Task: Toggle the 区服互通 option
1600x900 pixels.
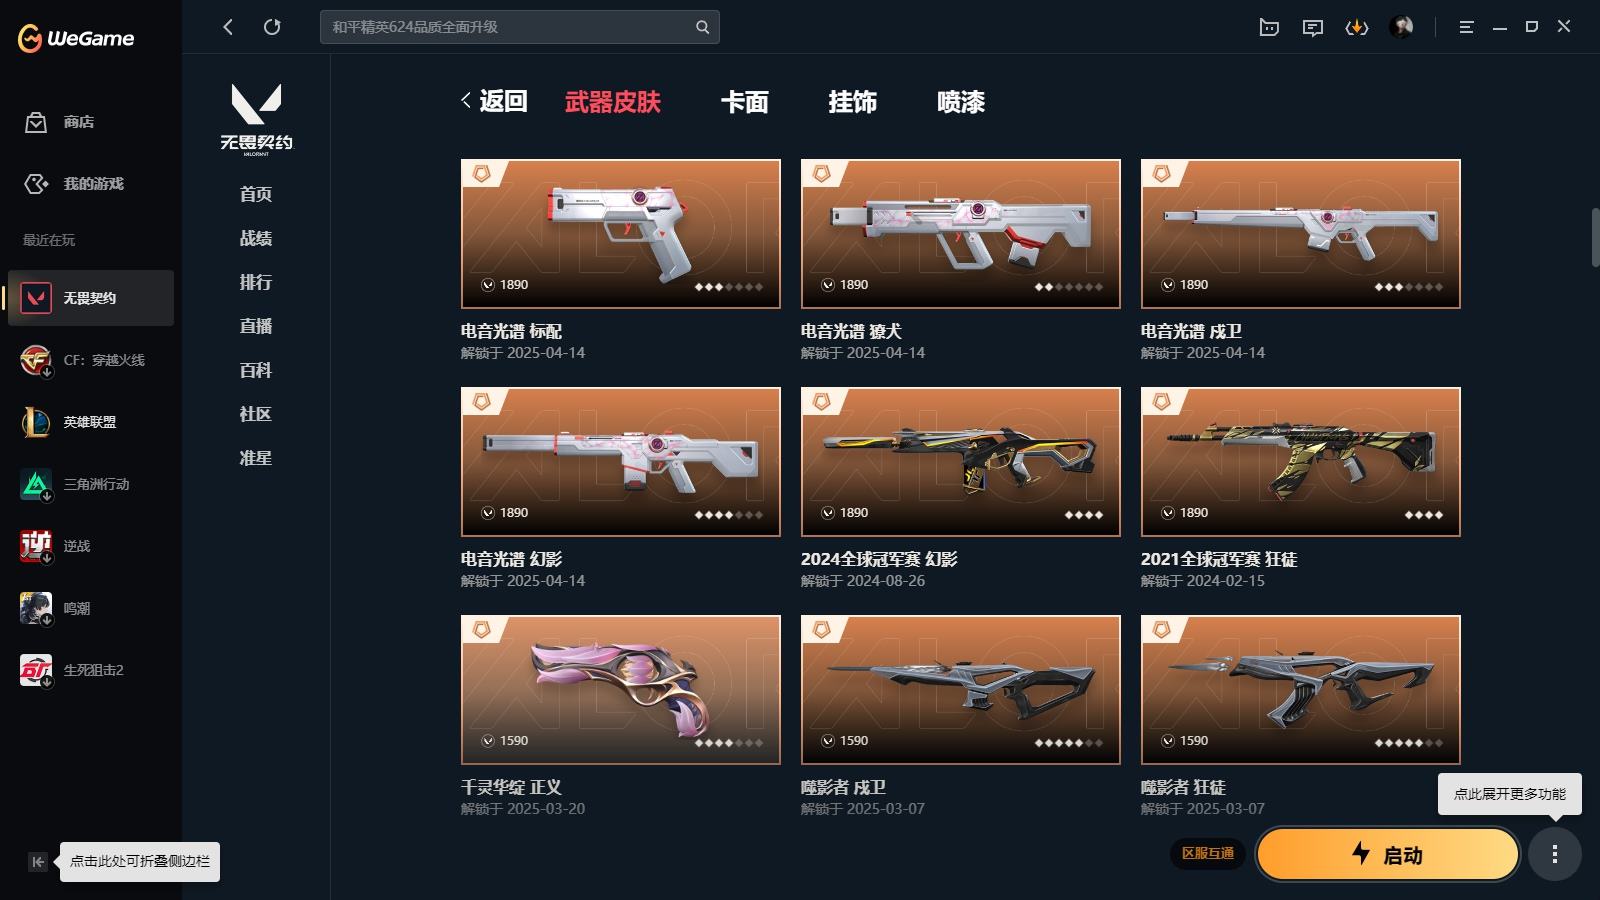Action: [x=1207, y=854]
